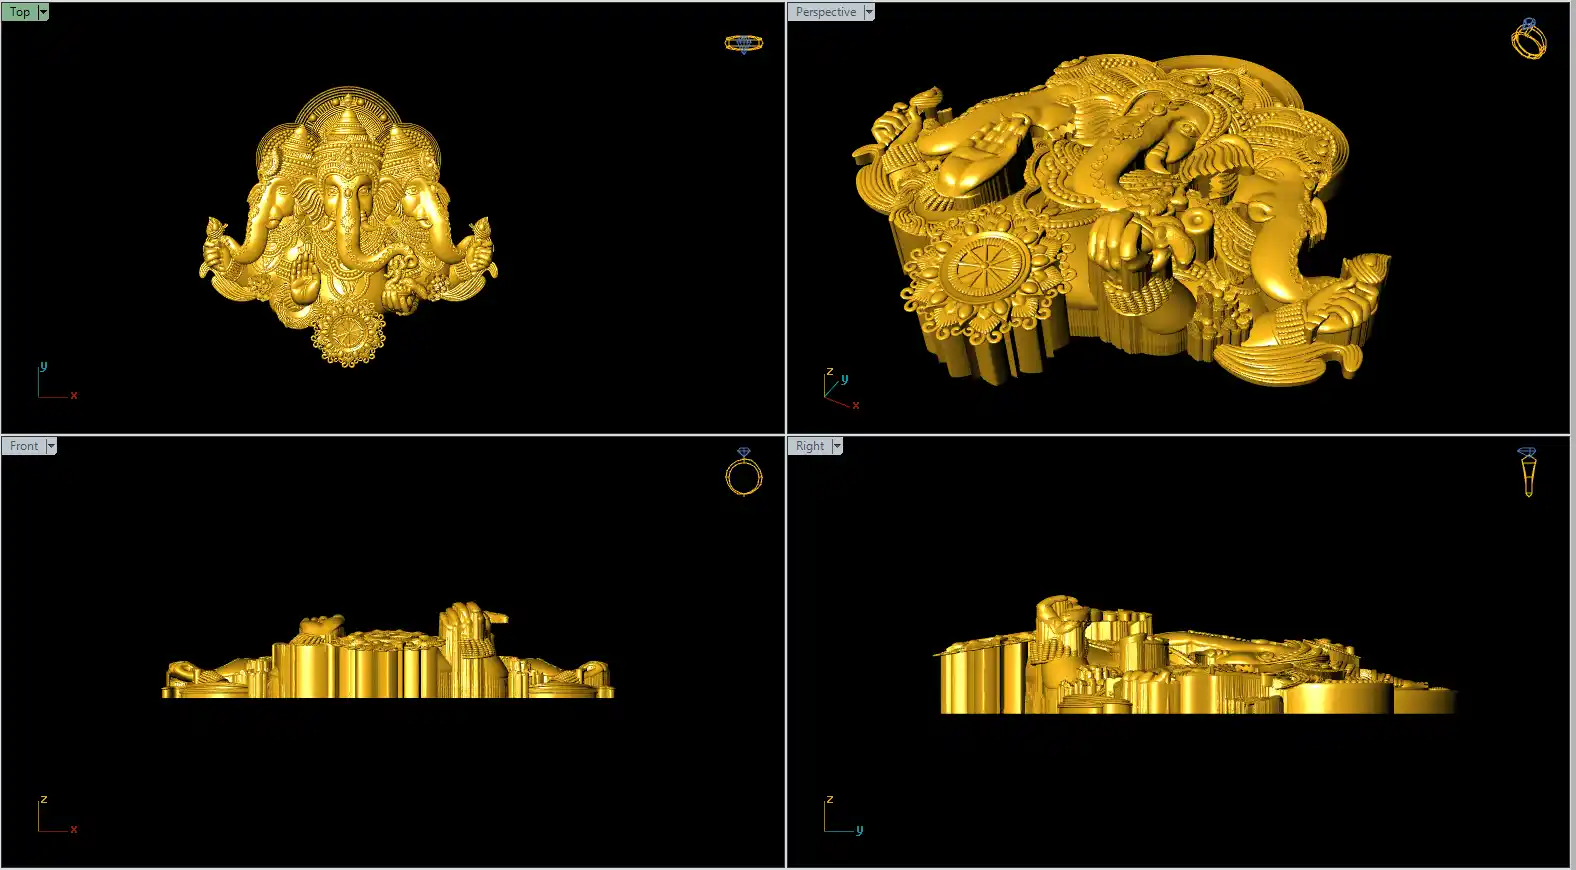Viewport: 1576px width, 870px height.
Task: Pick the gold relief in the Perspective view
Action: [1120, 220]
